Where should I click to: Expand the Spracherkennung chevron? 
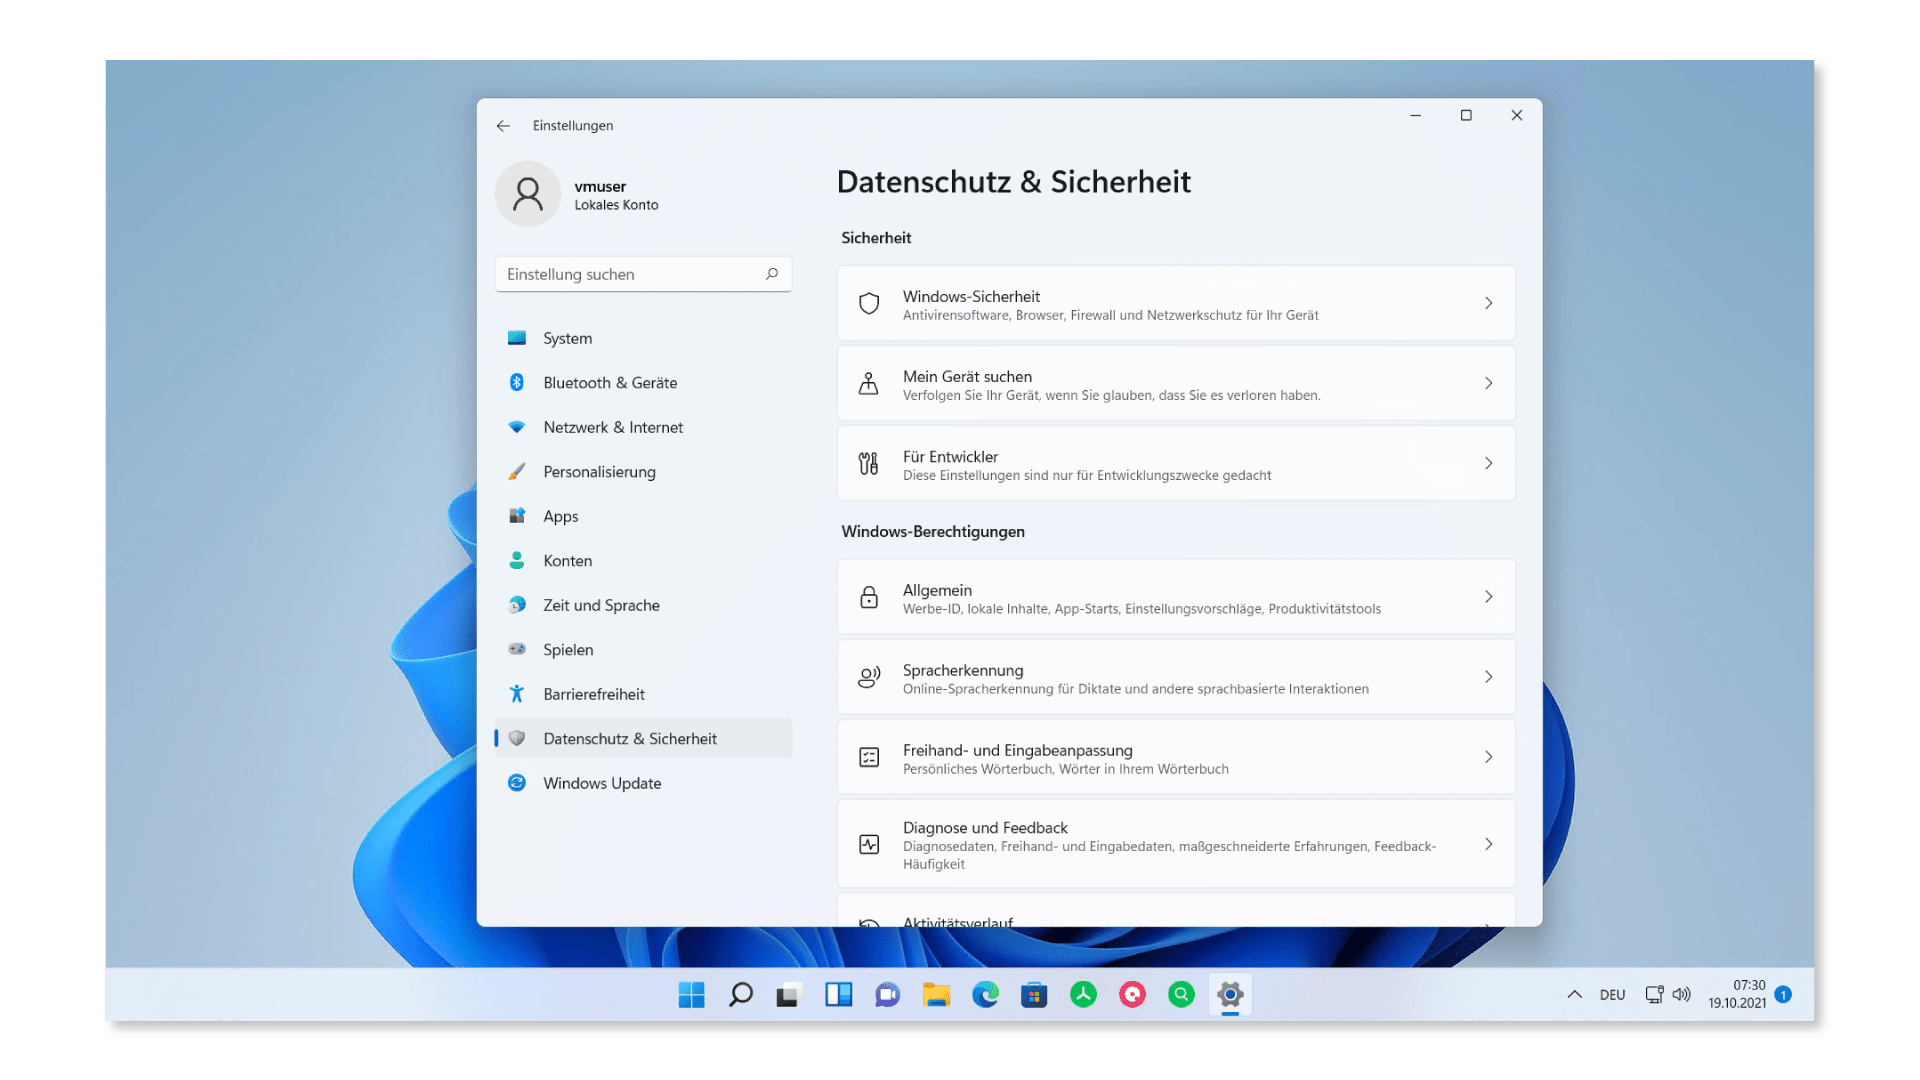pyautogui.click(x=1489, y=677)
